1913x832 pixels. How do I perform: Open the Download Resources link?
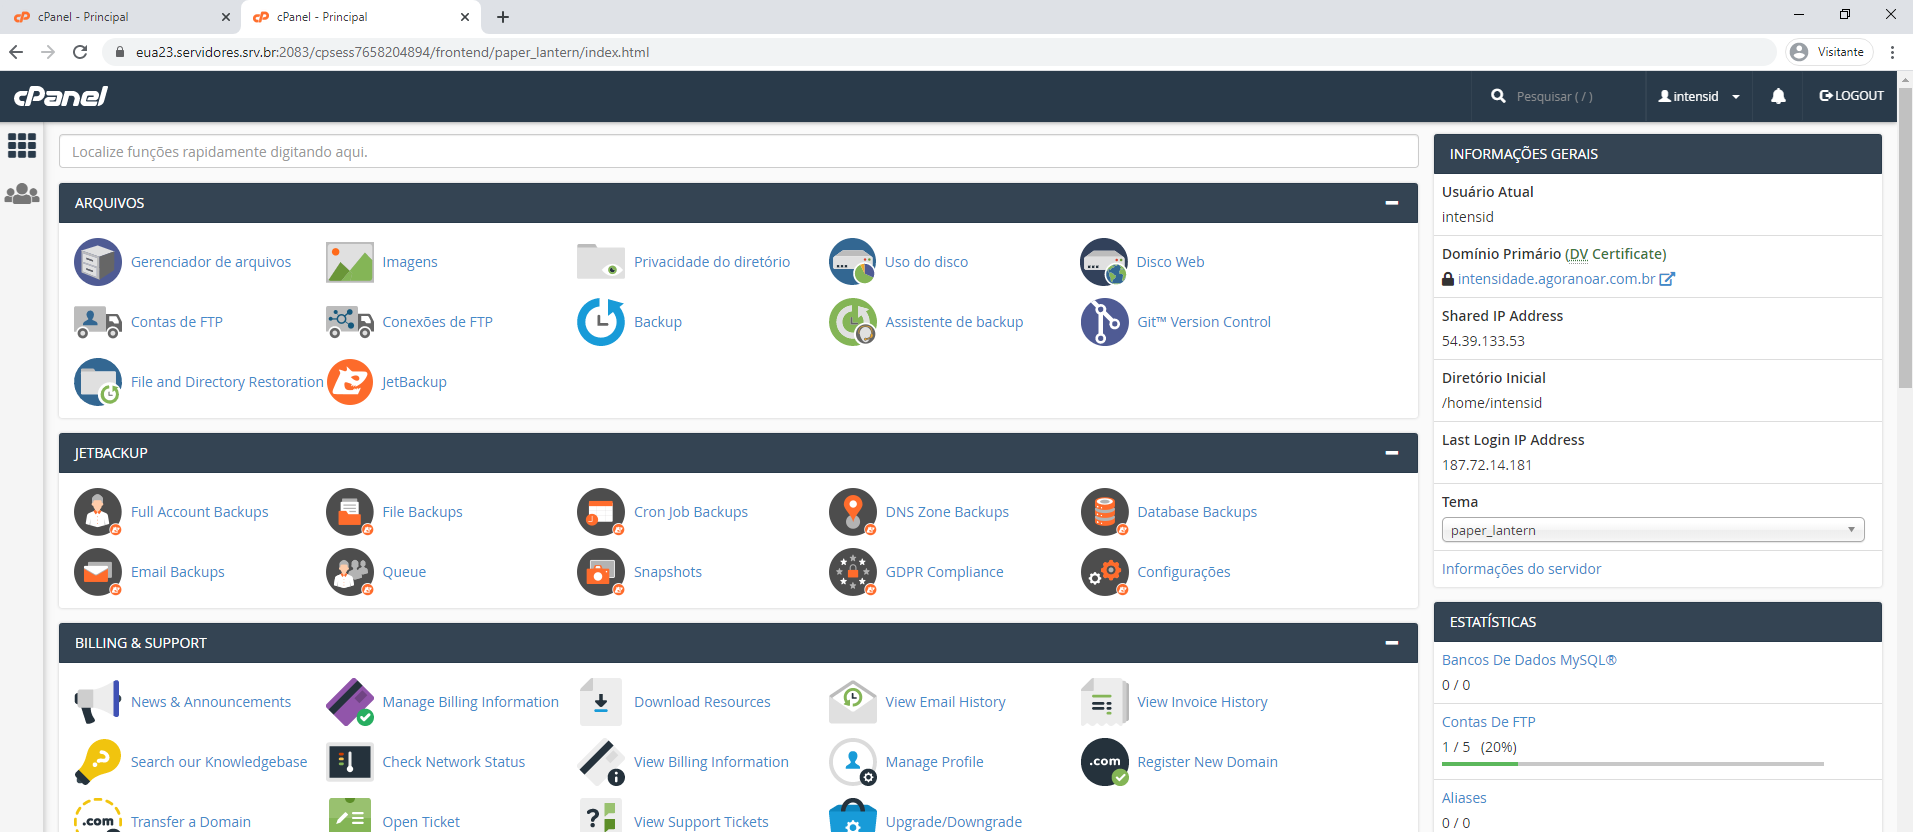702,702
